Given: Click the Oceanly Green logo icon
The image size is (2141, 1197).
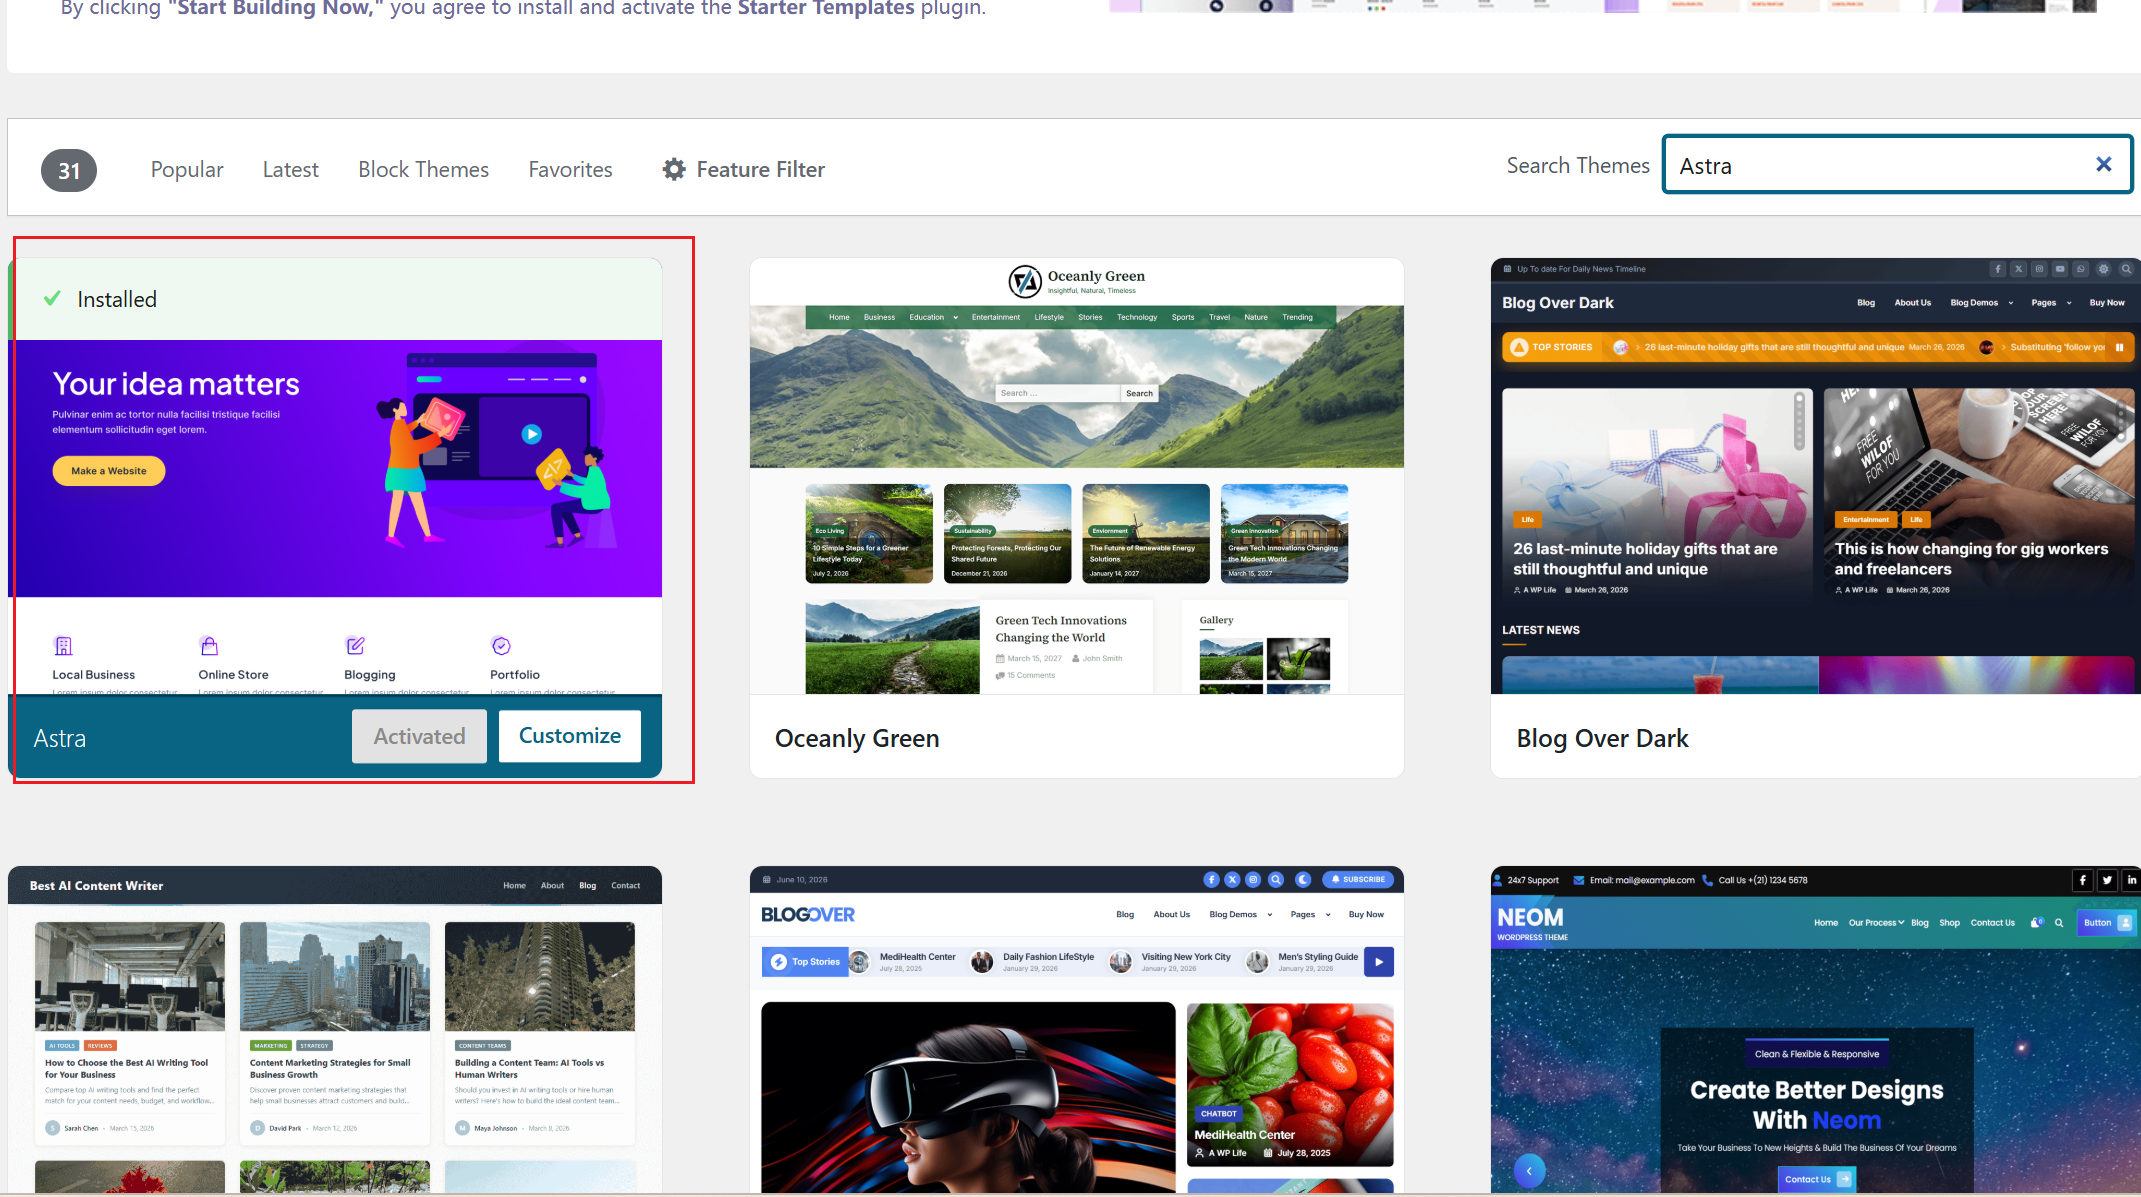Looking at the screenshot, I should [1025, 282].
